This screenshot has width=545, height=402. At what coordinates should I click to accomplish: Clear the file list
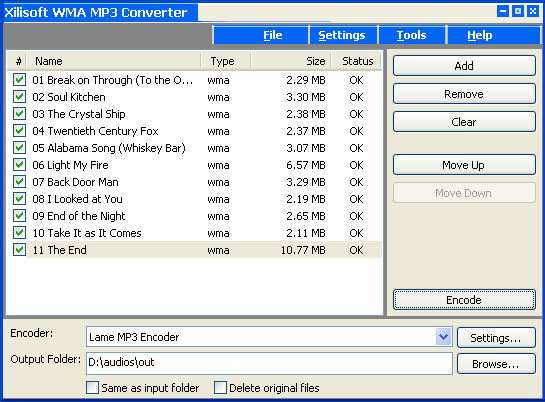click(464, 122)
